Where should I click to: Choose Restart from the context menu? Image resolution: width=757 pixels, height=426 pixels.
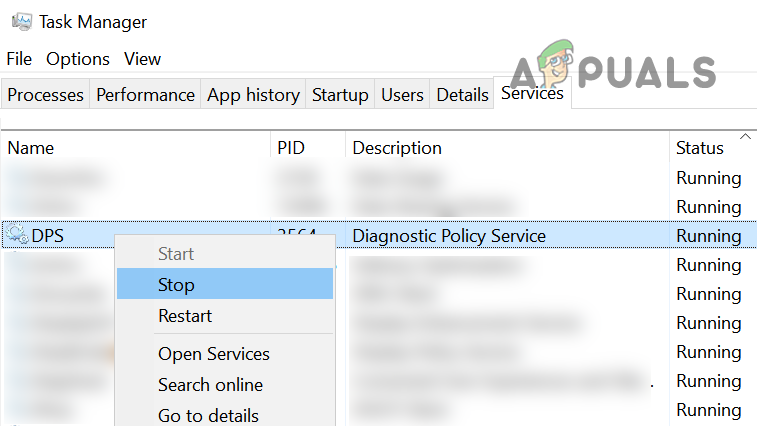(185, 316)
